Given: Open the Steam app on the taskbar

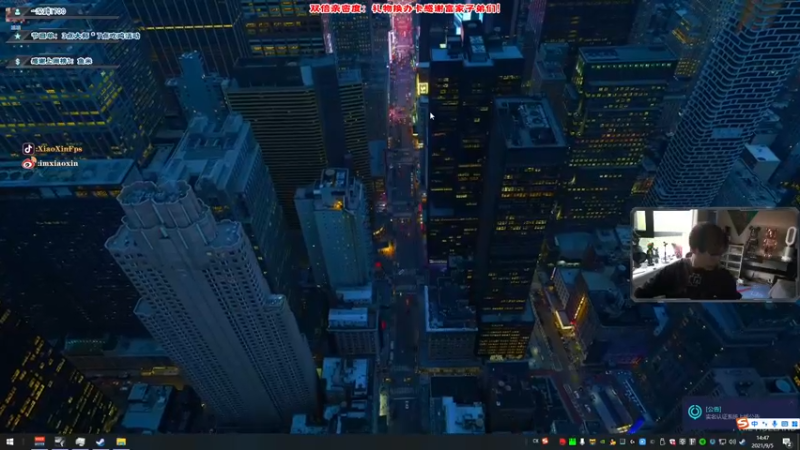Looking at the screenshot, I should click(x=101, y=442).
